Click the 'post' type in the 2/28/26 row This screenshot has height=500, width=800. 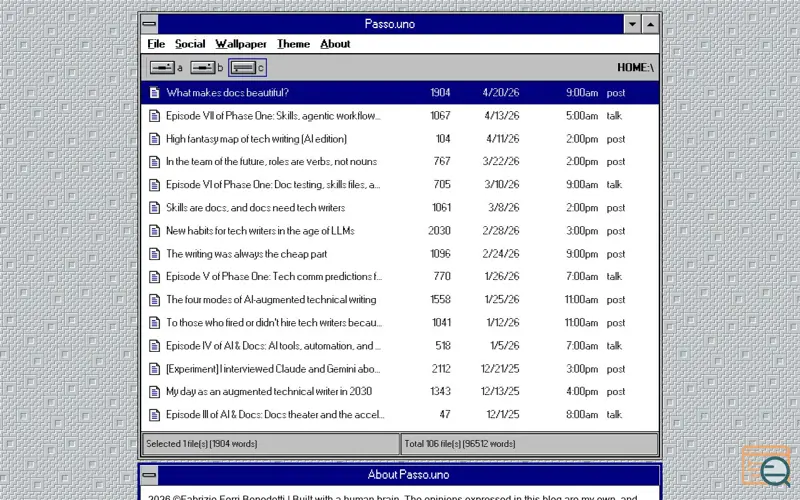pyautogui.click(x=616, y=231)
